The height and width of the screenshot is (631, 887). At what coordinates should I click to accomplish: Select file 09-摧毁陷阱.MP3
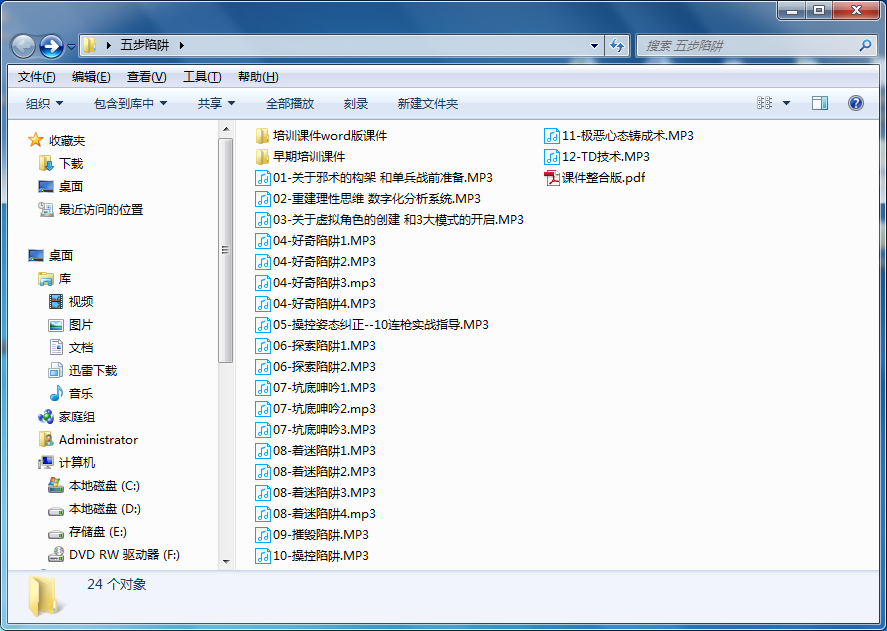point(312,534)
